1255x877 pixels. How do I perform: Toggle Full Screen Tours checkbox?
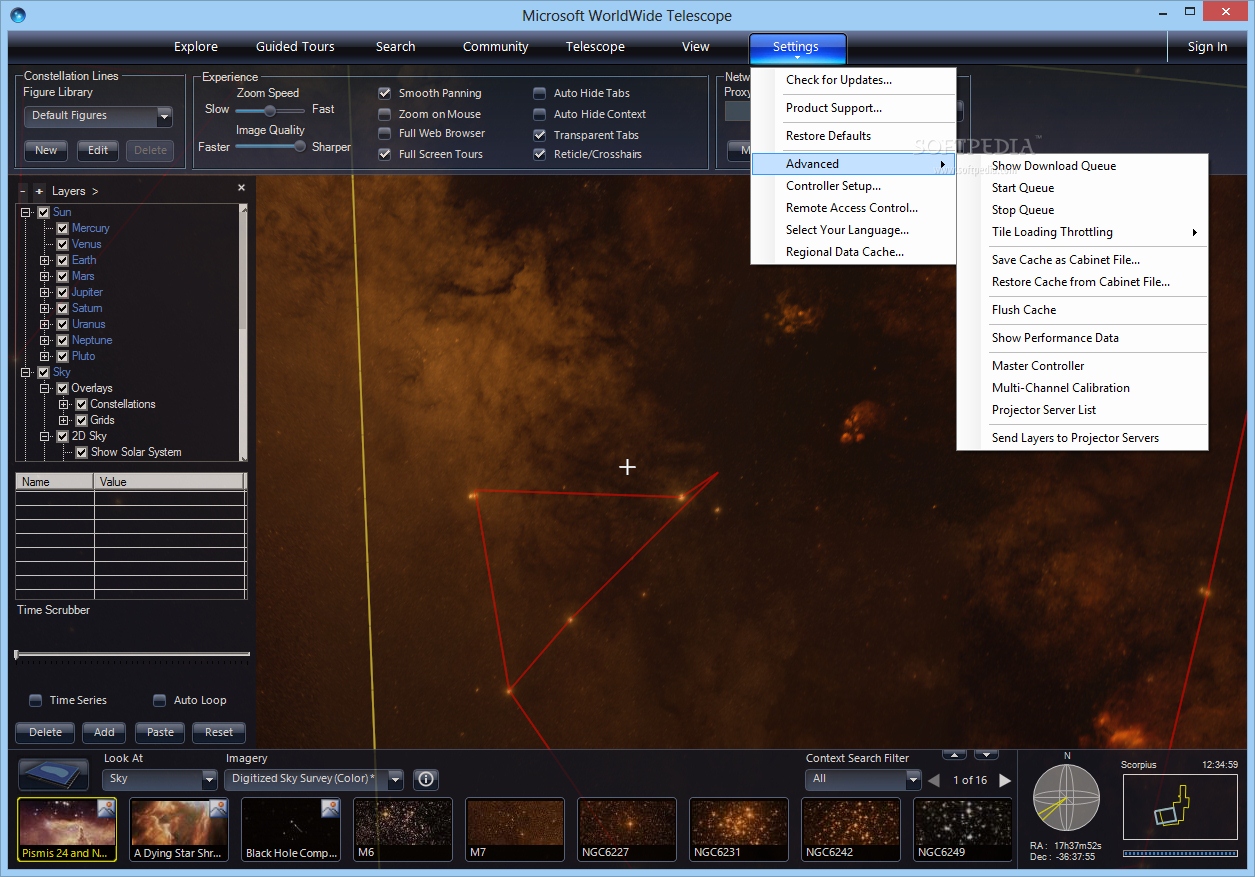384,154
